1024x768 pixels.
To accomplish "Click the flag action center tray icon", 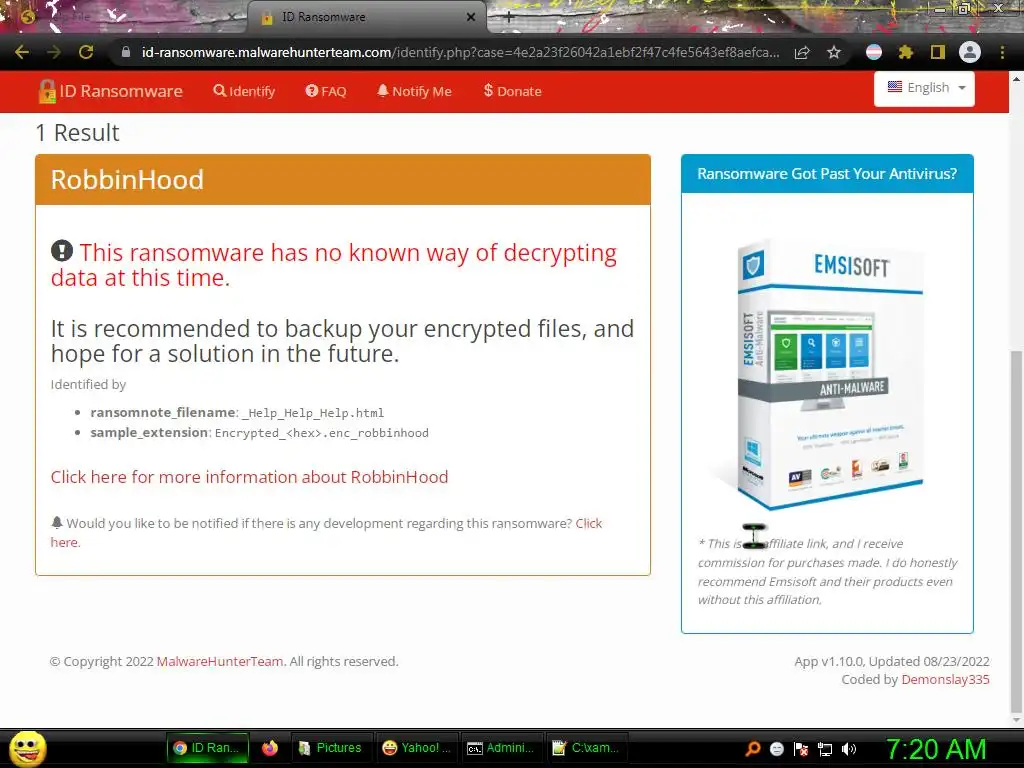I will (801, 749).
